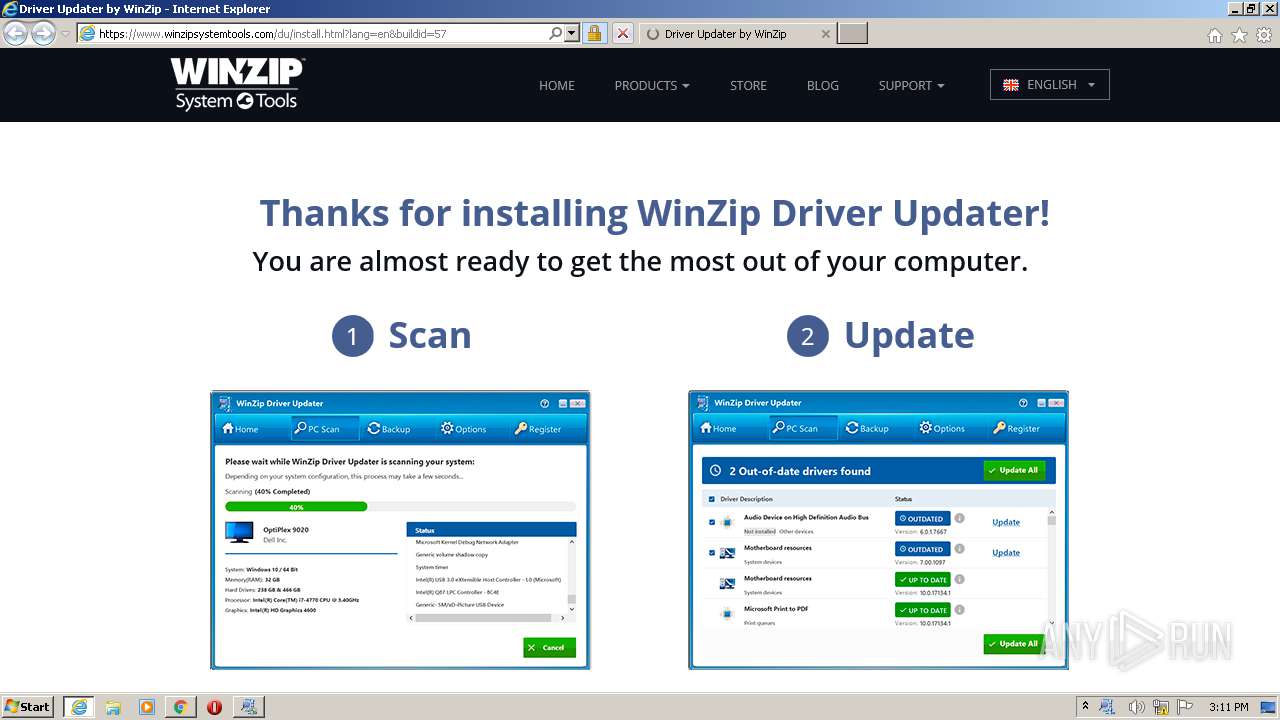
Task: Click the address bar URL field
Action: (x=322, y=33)
